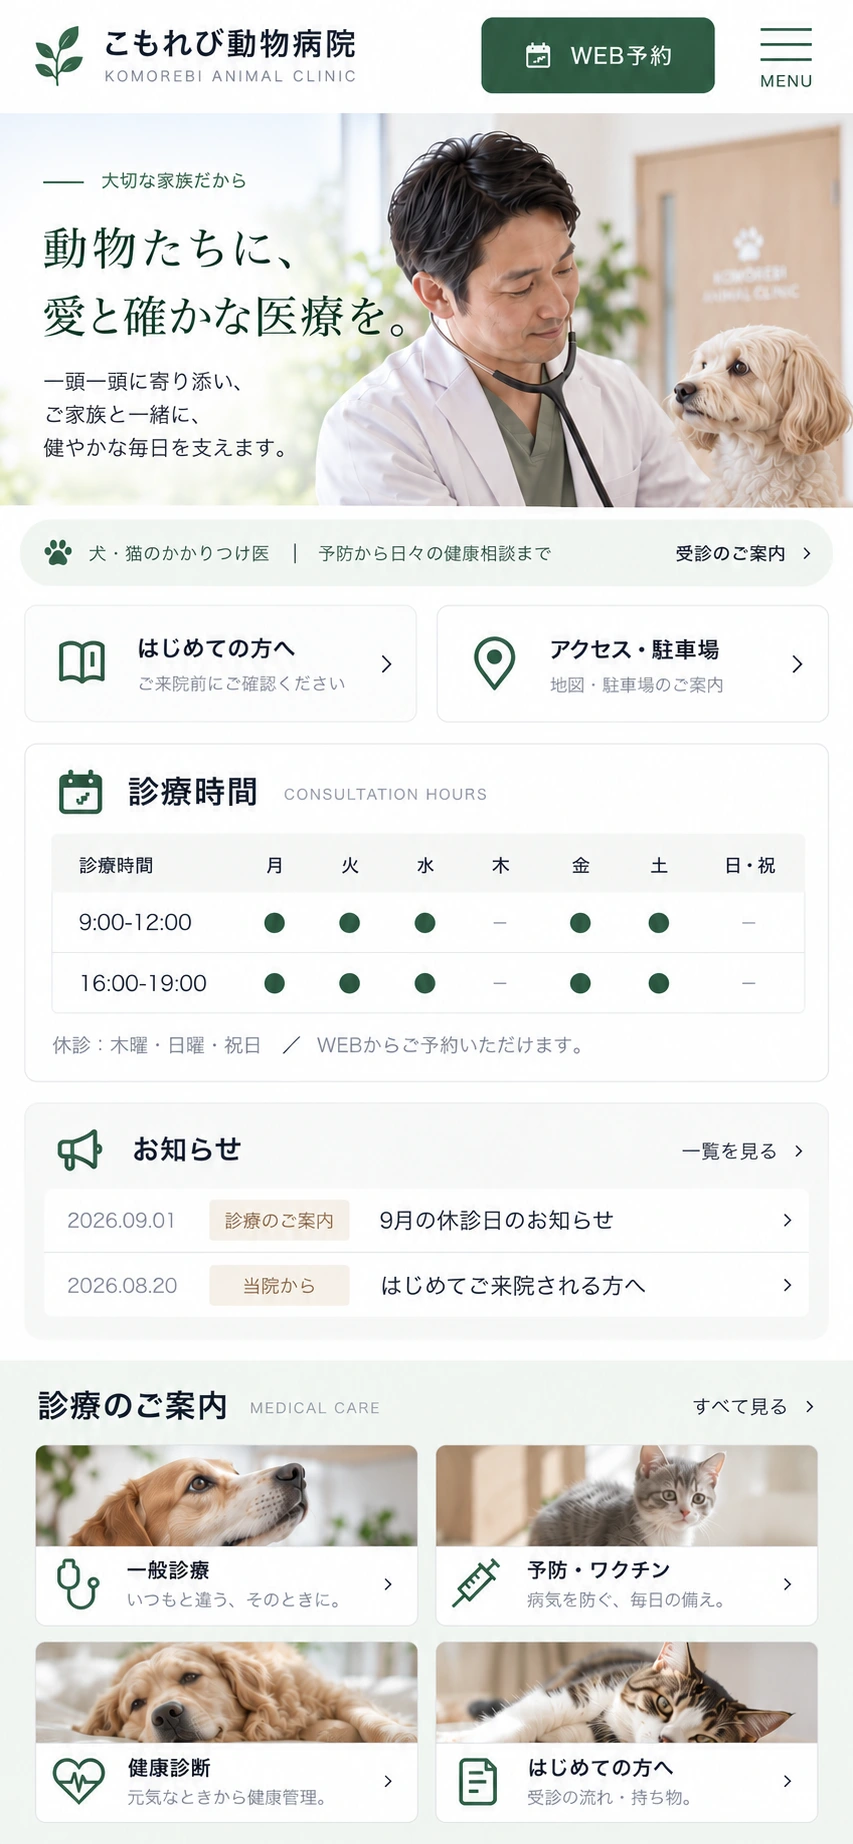Open 一覧を見る news list link

click(x=729, y=1151)
